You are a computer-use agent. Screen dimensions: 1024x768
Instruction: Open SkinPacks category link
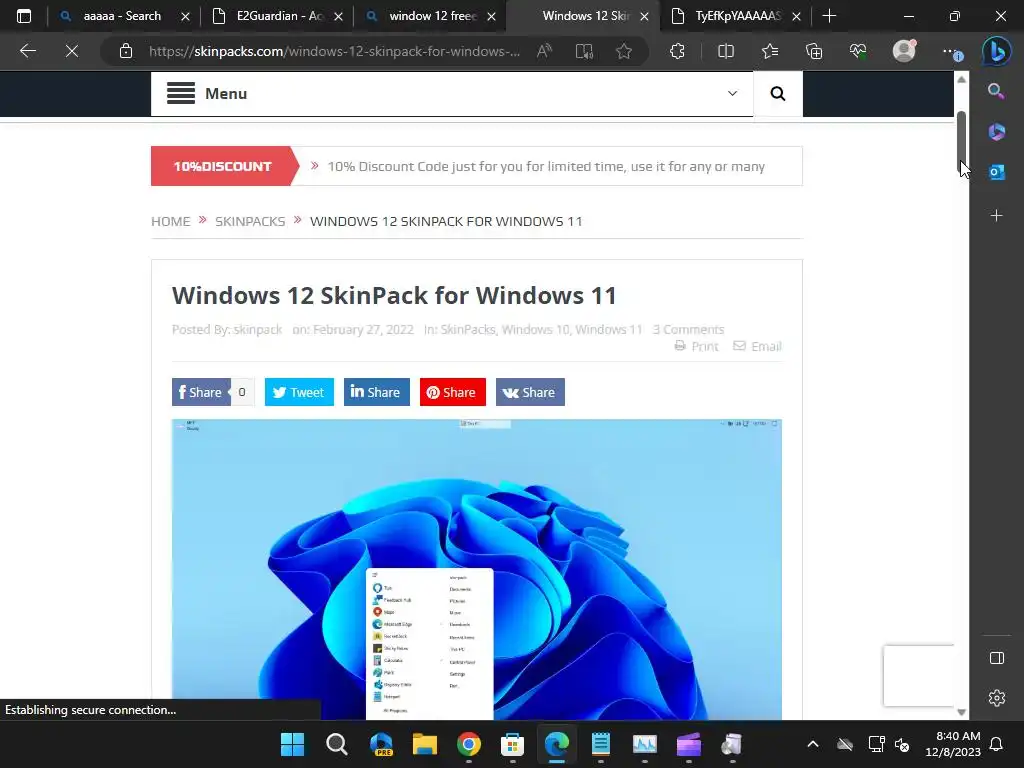(x=468, y=329)
